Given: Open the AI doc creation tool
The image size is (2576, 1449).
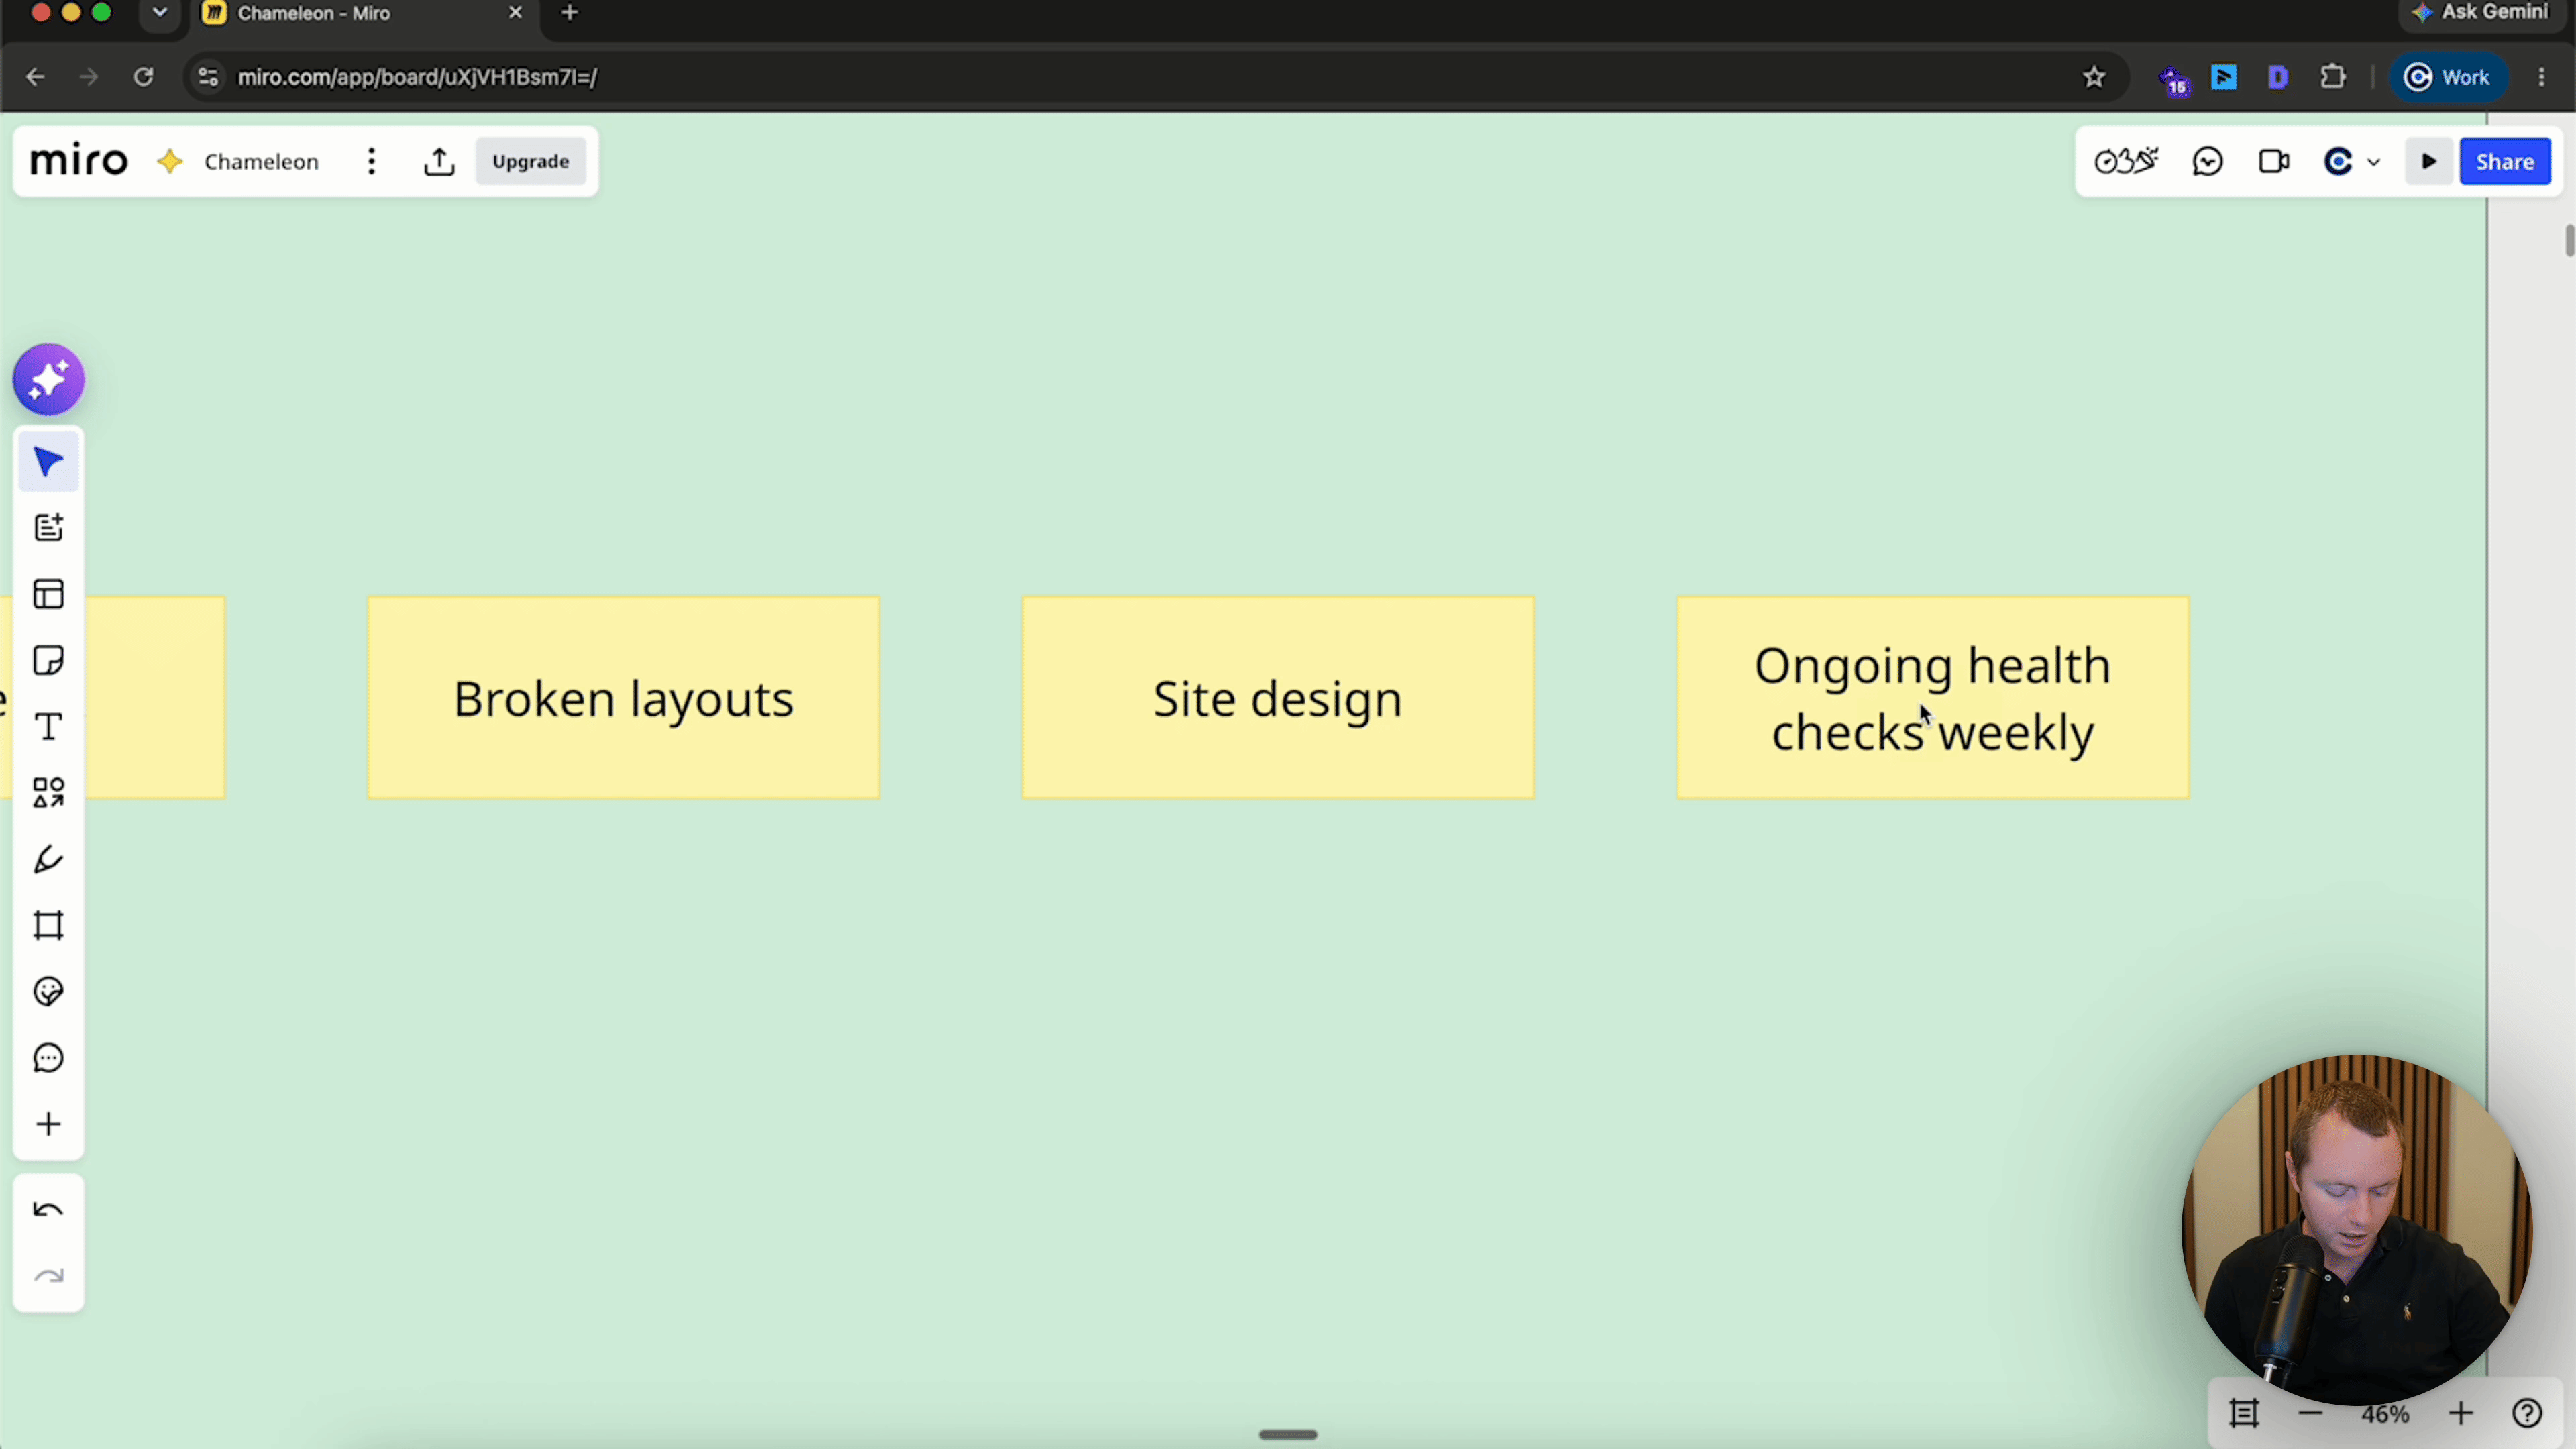Looking at the screenshot, I should 48,528.
